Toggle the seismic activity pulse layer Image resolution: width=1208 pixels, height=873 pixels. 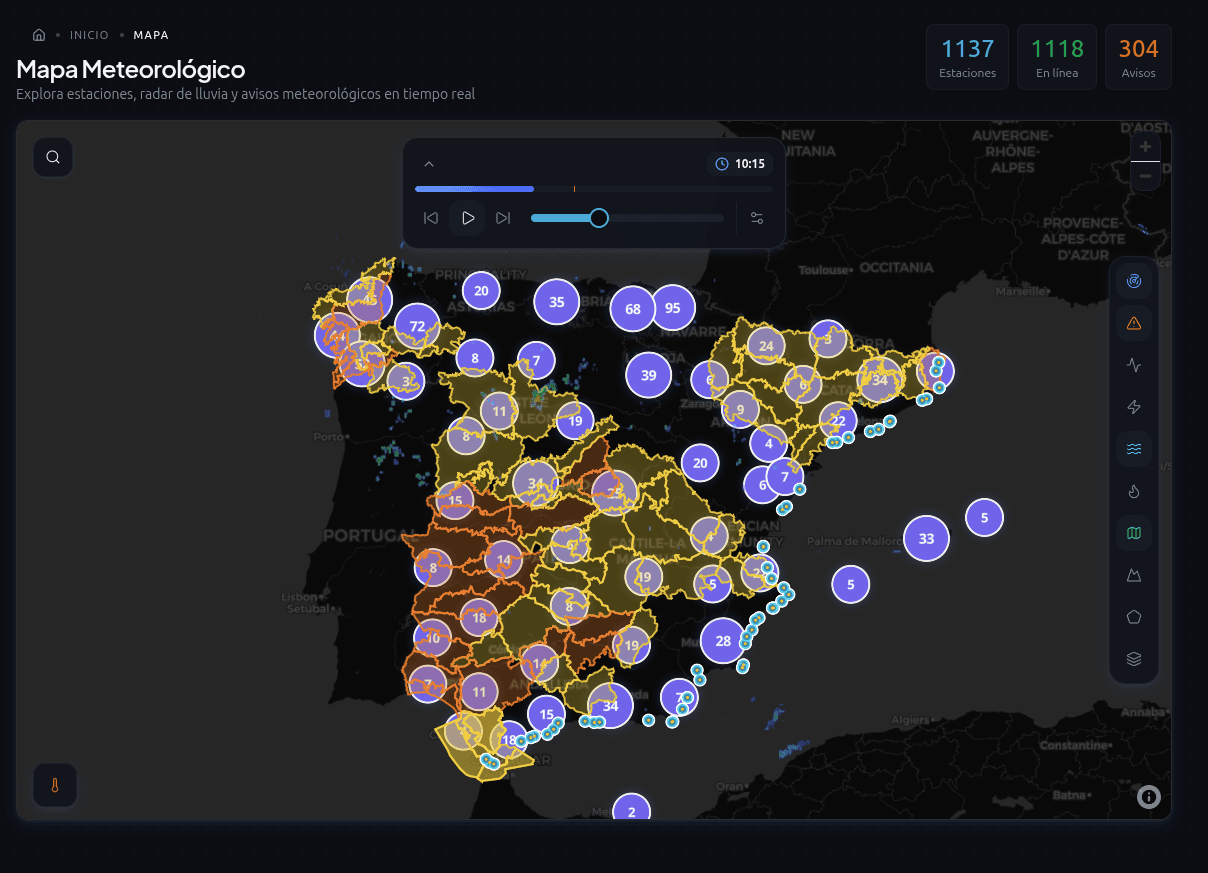[x=1134, y=365]
